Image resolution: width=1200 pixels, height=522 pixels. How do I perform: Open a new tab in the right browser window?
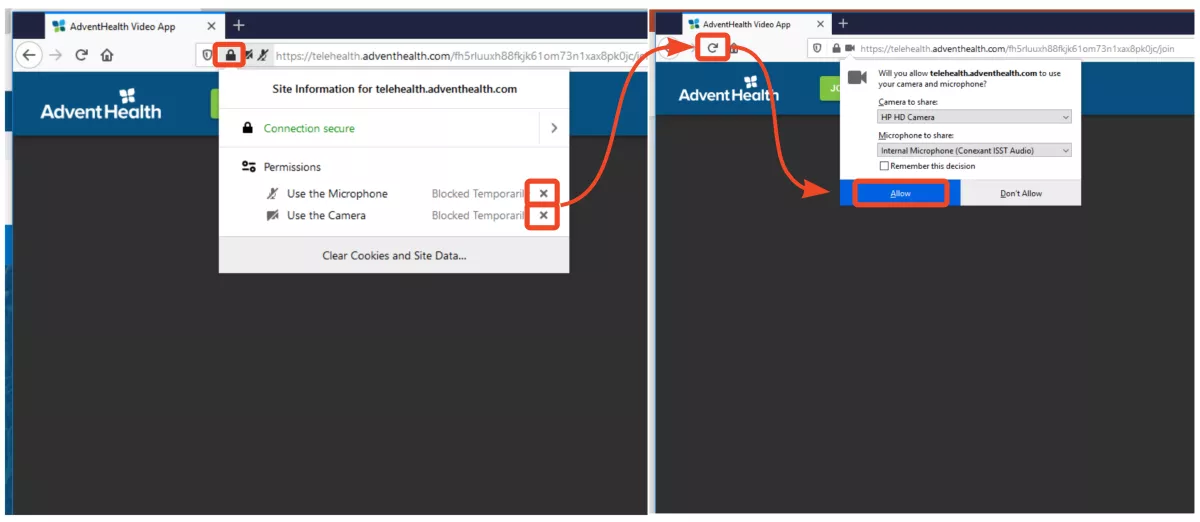pos(843,23)
